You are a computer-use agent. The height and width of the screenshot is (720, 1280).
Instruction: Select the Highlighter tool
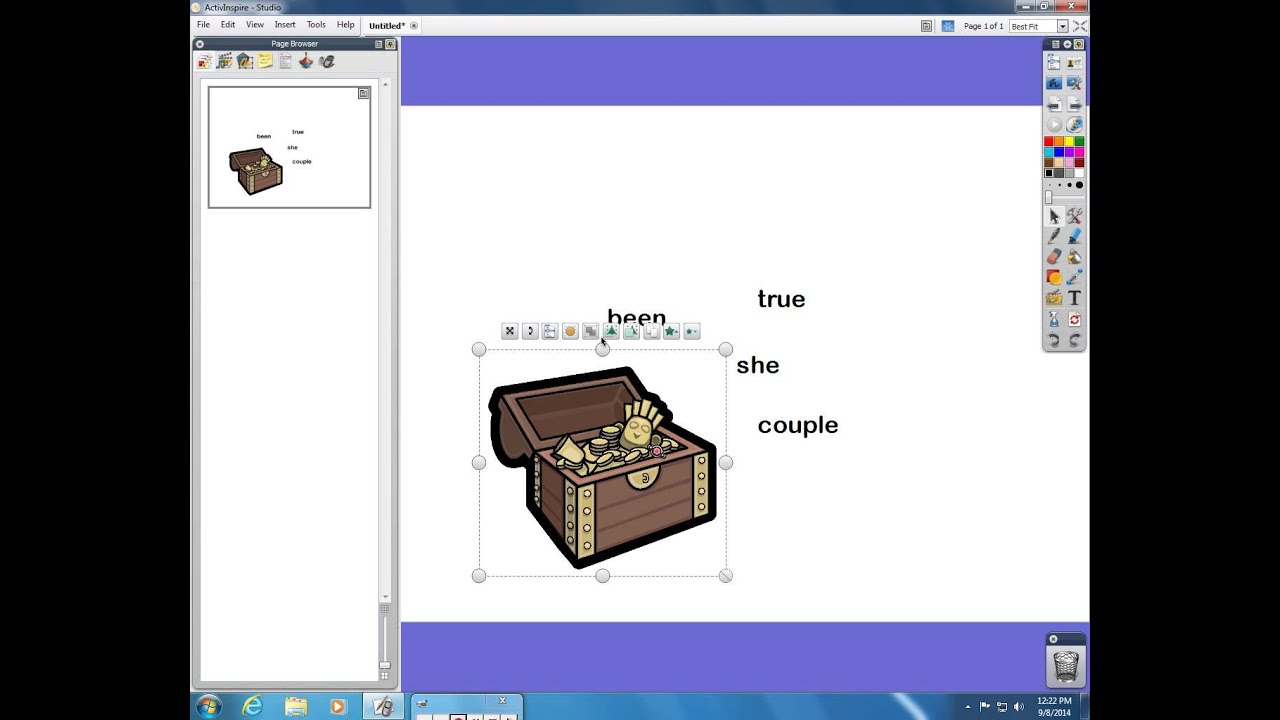click(1074, 237)
